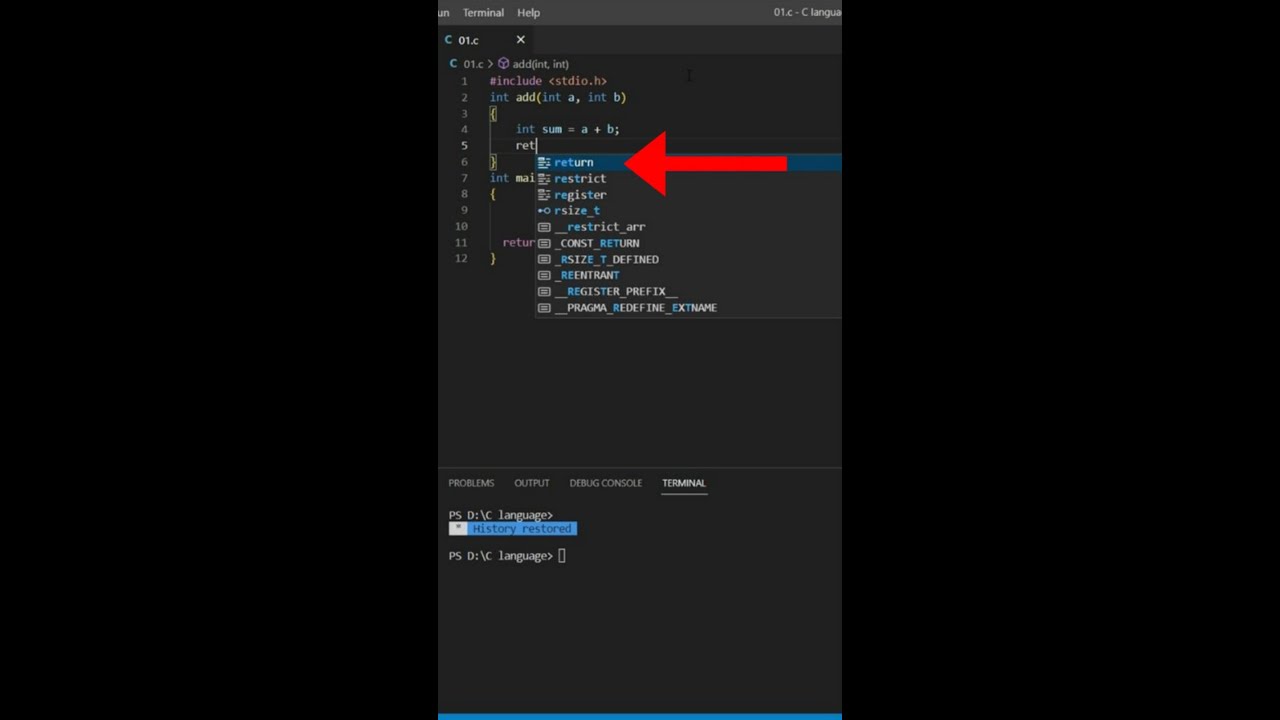Click the type icon beside 'rsize_t'
Screen dimensions: 1280x720
544,211
